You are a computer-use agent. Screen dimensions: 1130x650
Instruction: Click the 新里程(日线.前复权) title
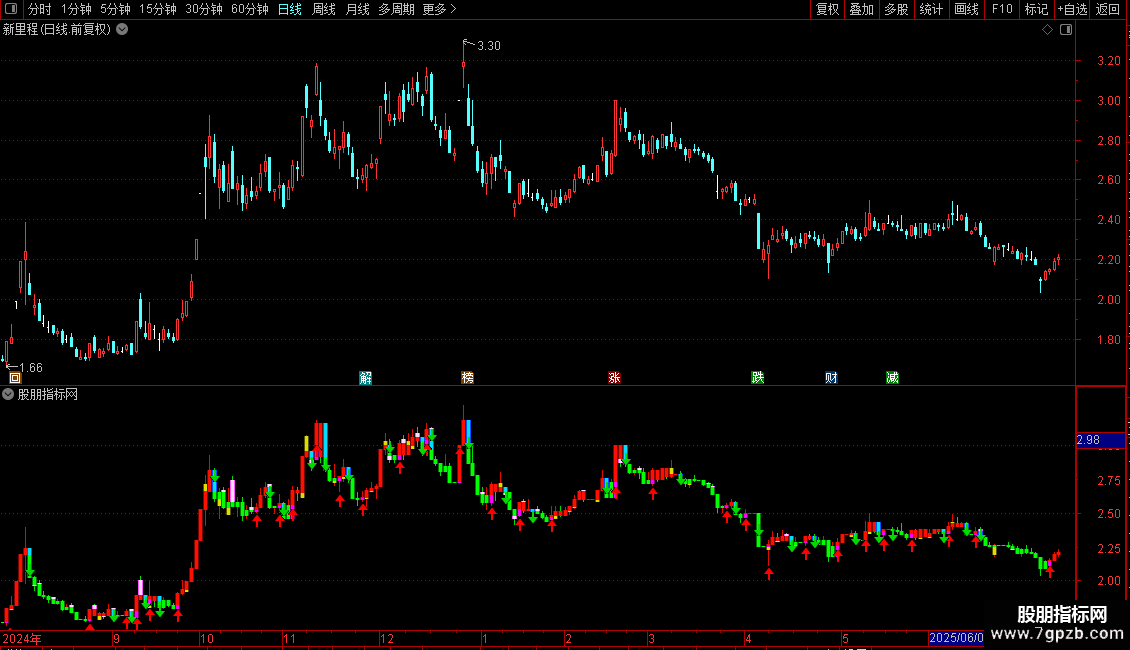(57, 30)
